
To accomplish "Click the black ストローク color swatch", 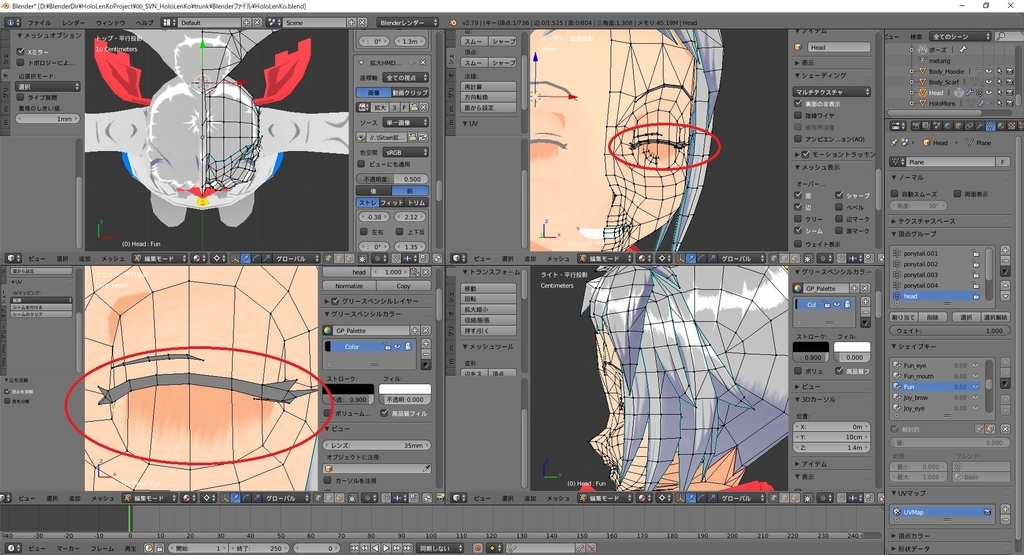I will click(349, 389).
